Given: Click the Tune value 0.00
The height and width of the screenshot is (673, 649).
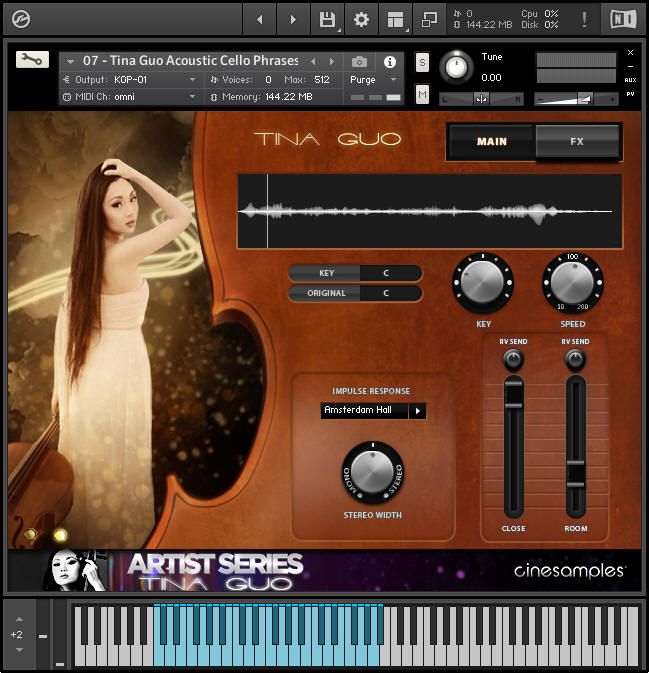Looking at the screenshot, I should 491,78.
